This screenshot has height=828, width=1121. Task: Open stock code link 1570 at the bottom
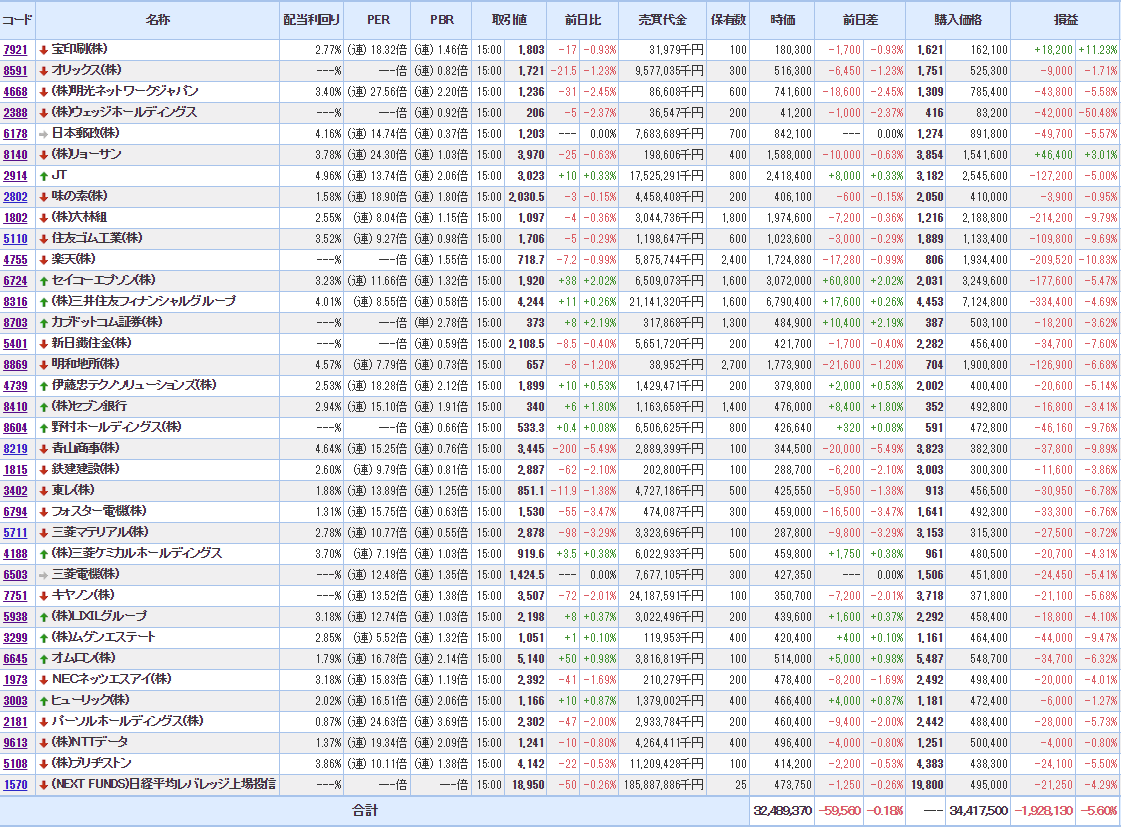point(16,784)
